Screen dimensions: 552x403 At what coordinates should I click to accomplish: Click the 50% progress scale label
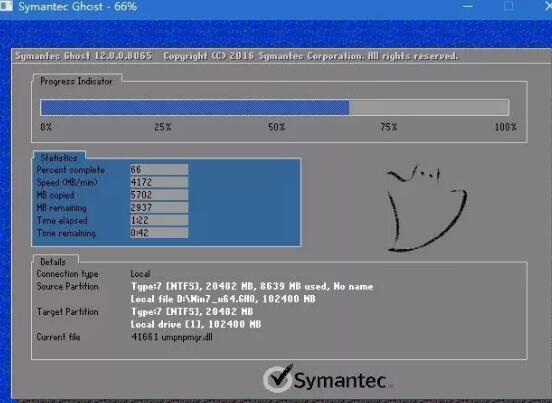pyautogui.click(x=276, y=127)
